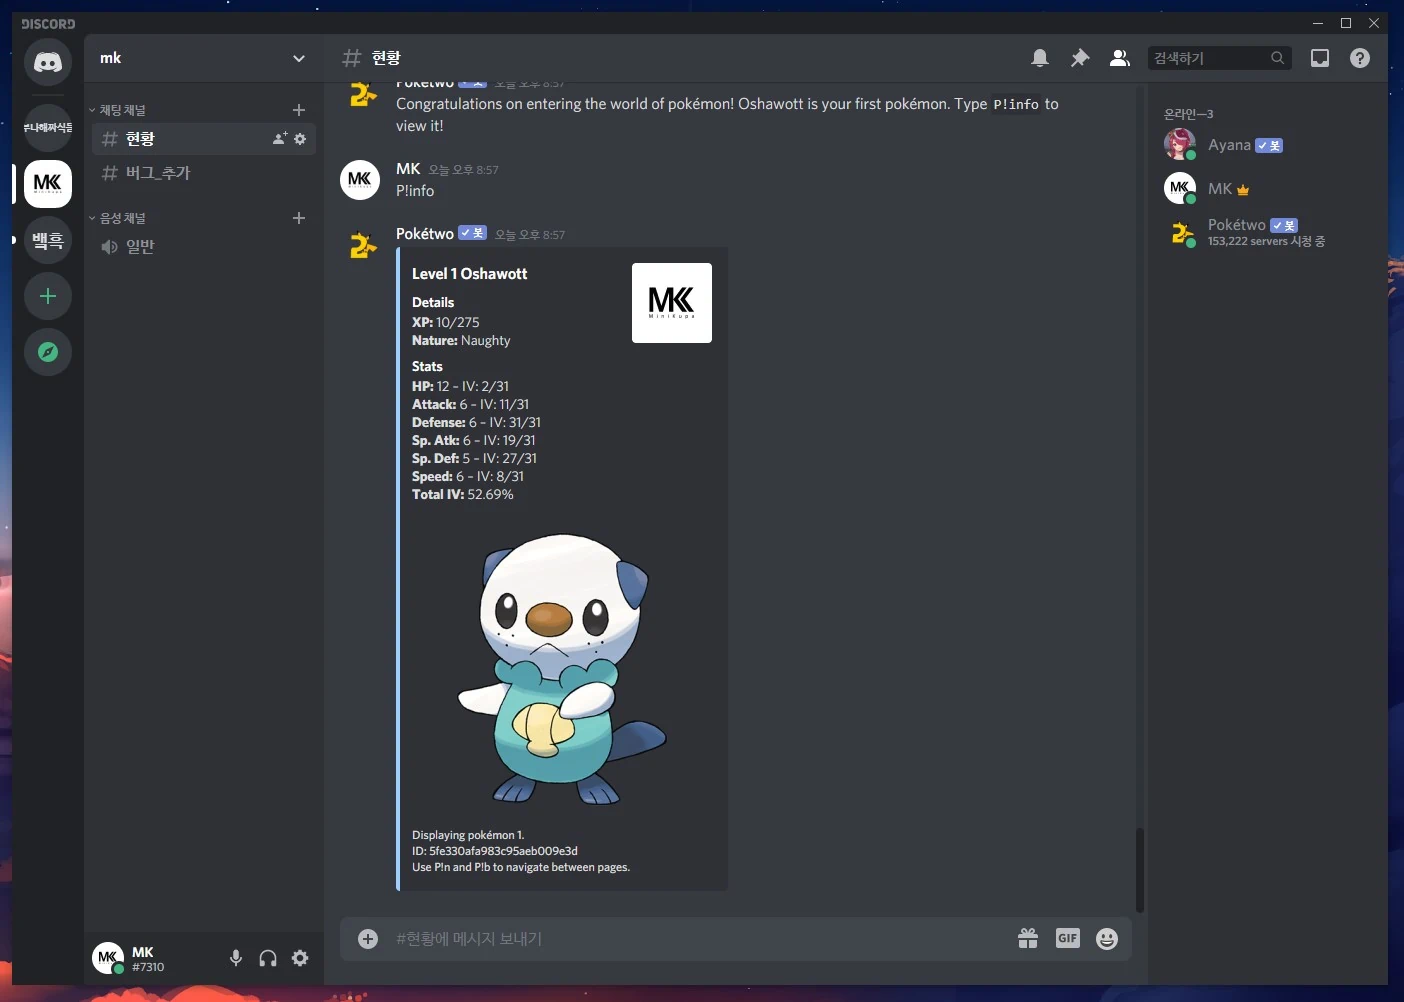The height and width of the screenshot is (1002, 1404).
Task: Click MK user avatar in bottom panel
Action: pos(108,958)
